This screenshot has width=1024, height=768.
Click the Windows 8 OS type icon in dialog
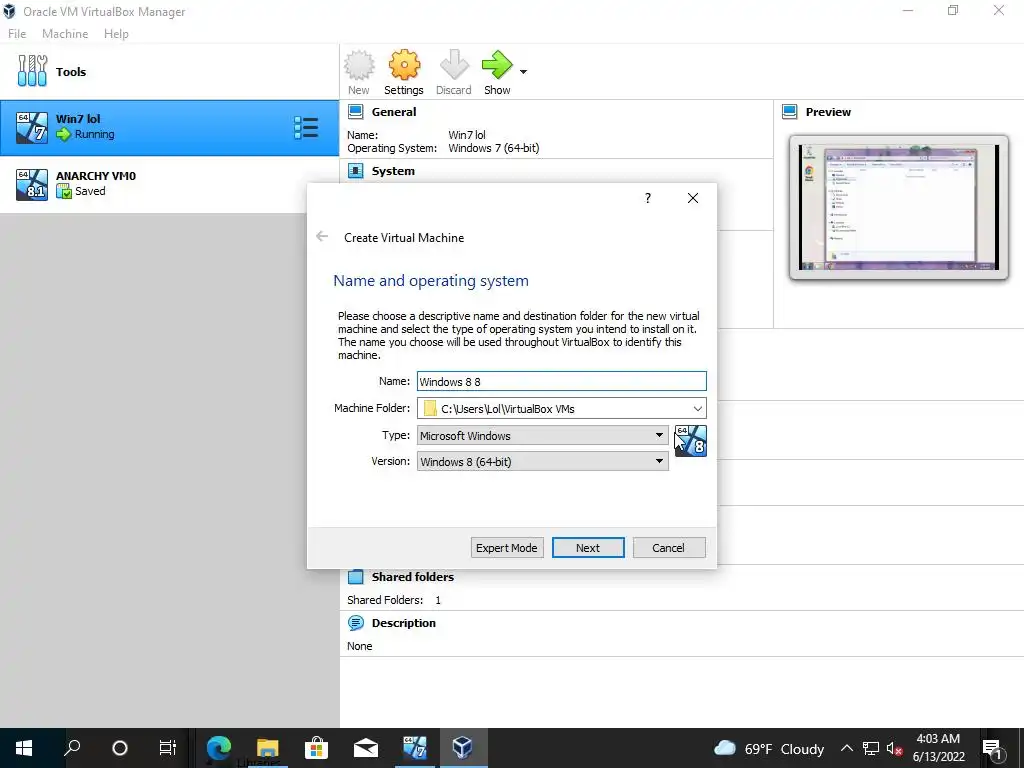tap(690, 441)
